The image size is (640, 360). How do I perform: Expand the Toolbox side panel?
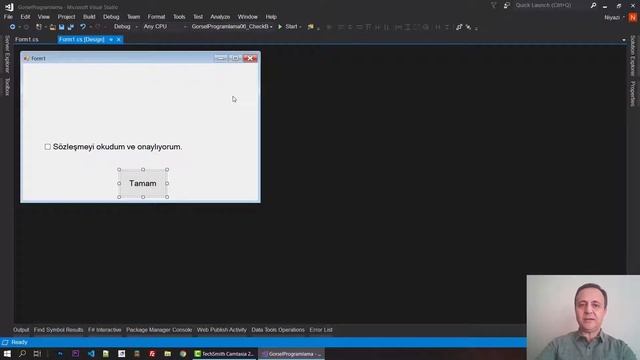(7, 87)
